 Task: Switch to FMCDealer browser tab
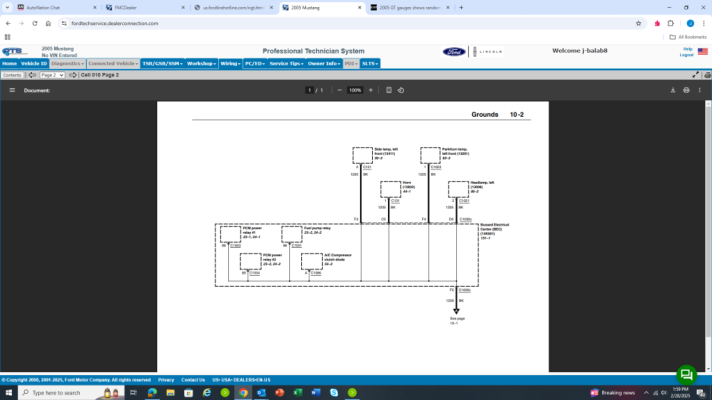point(143,8)
